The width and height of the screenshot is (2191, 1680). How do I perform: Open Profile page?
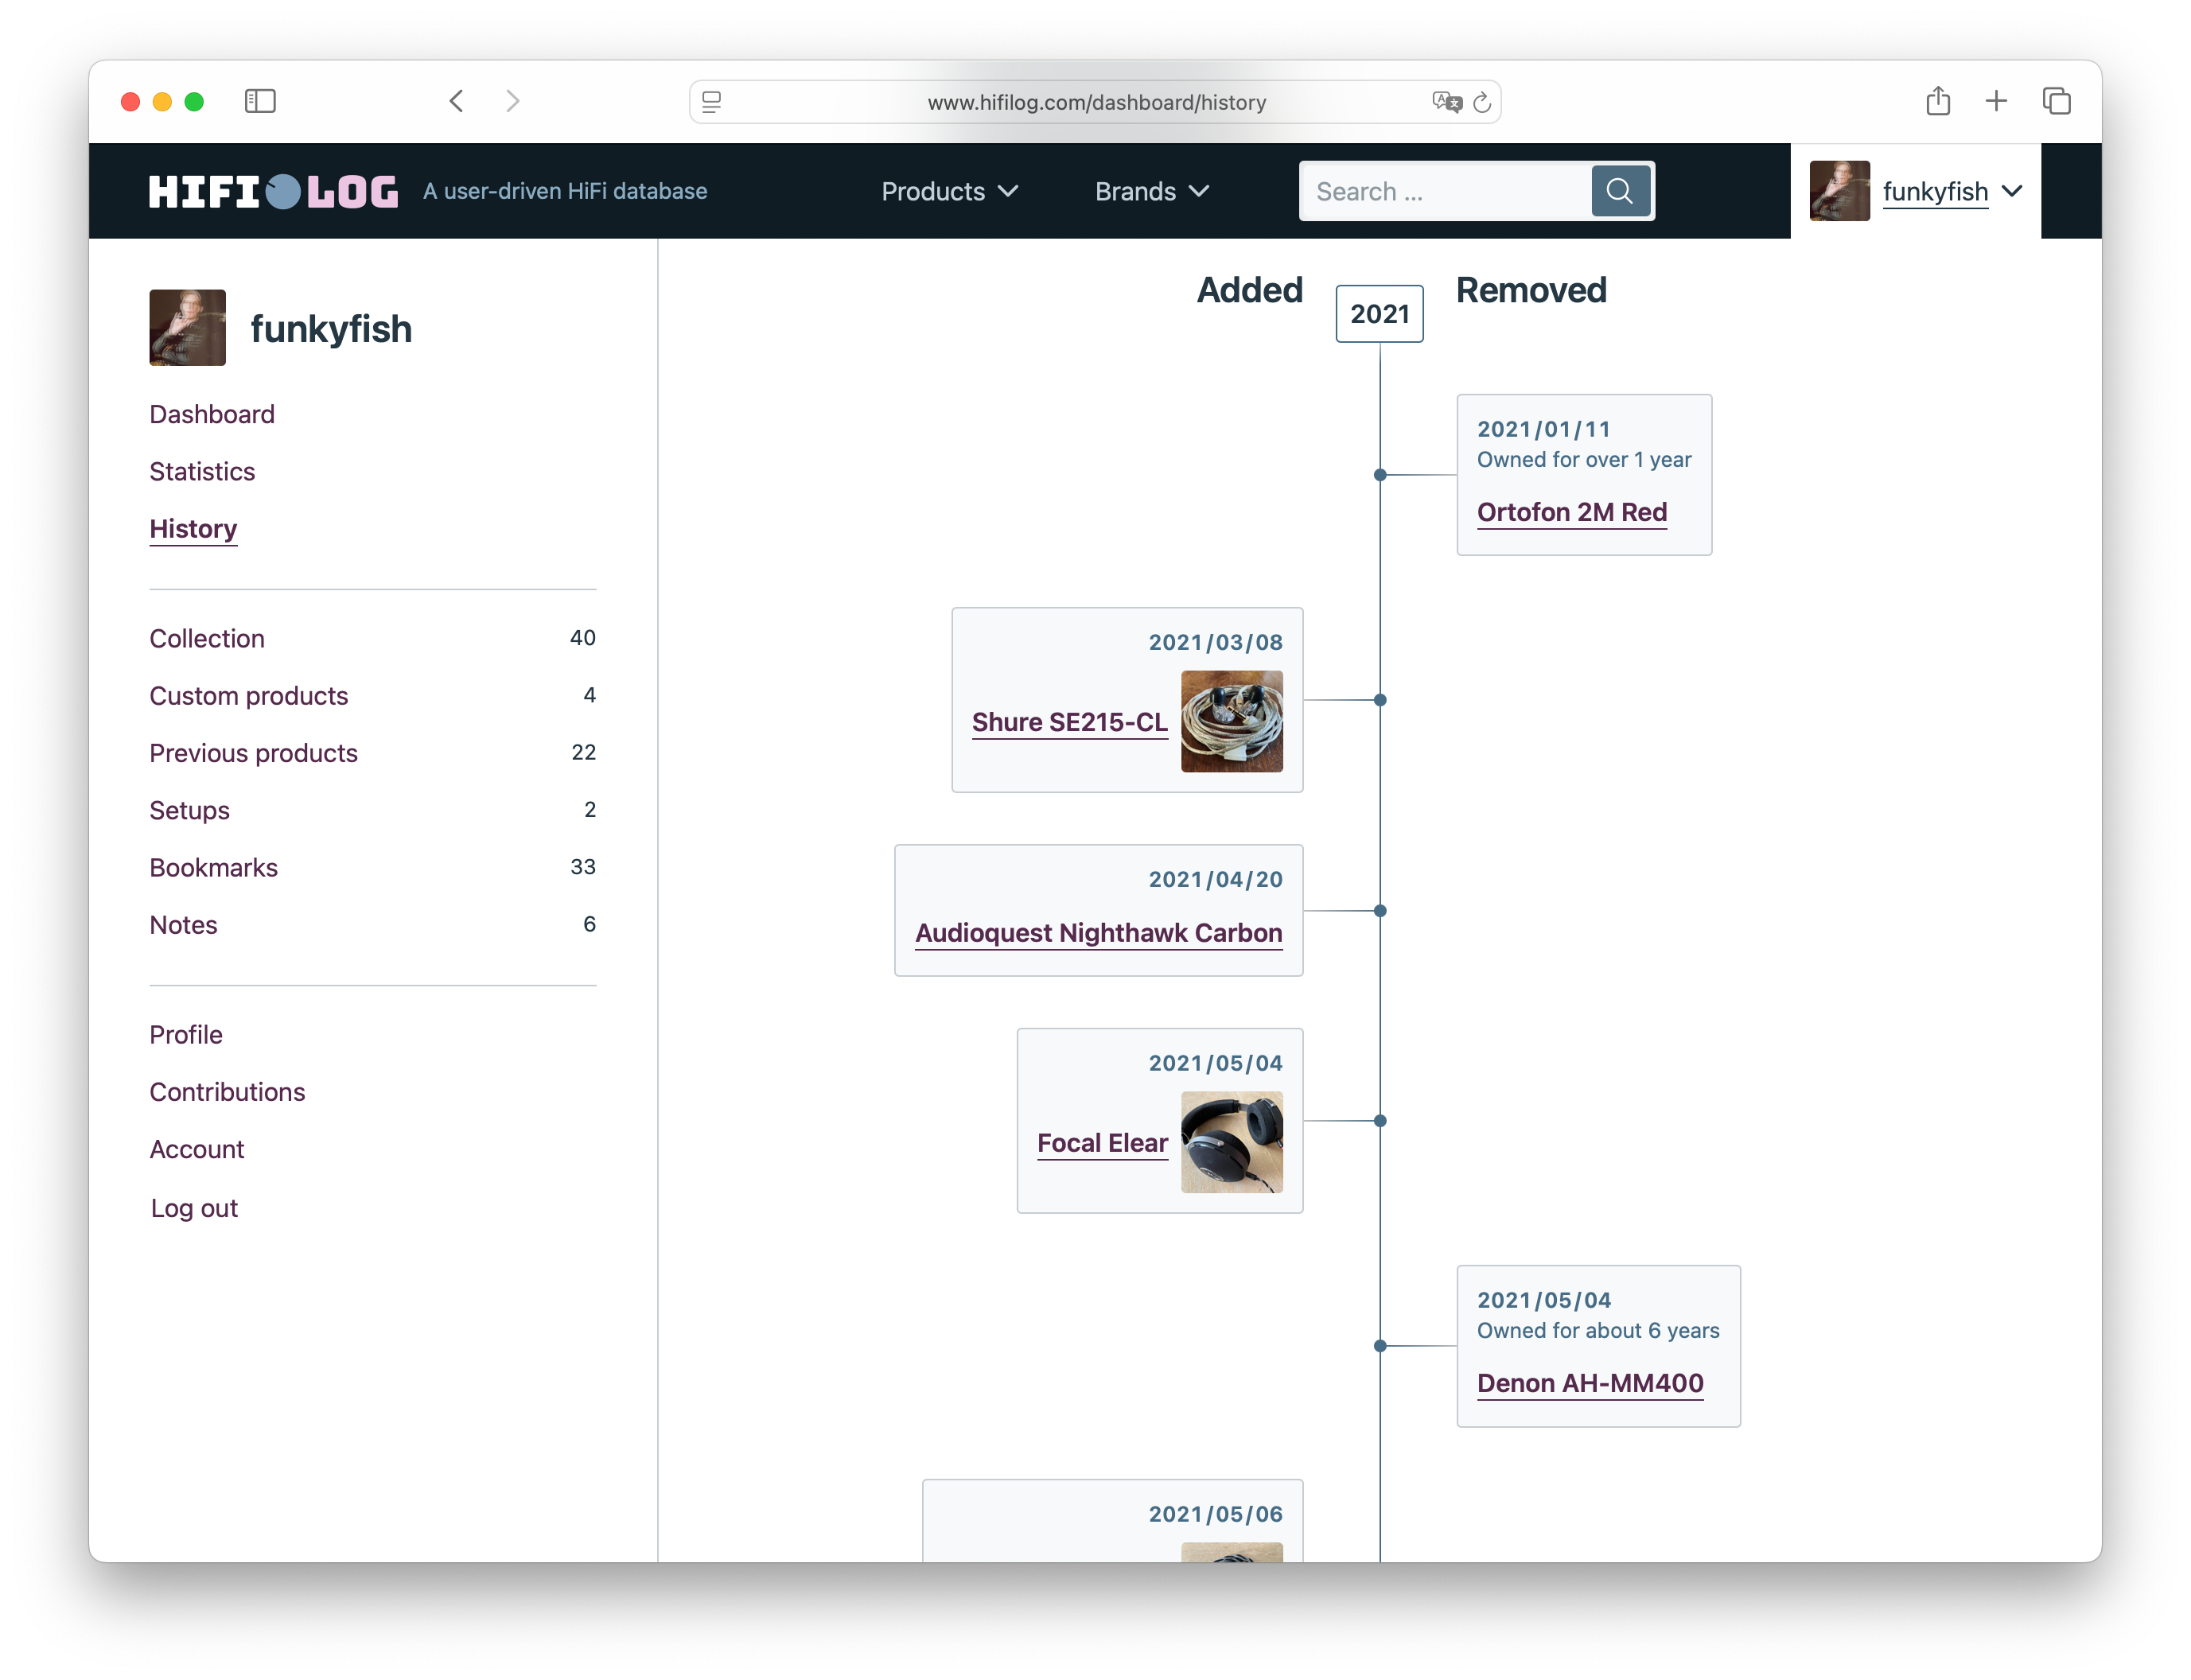tap(186, 1034)
